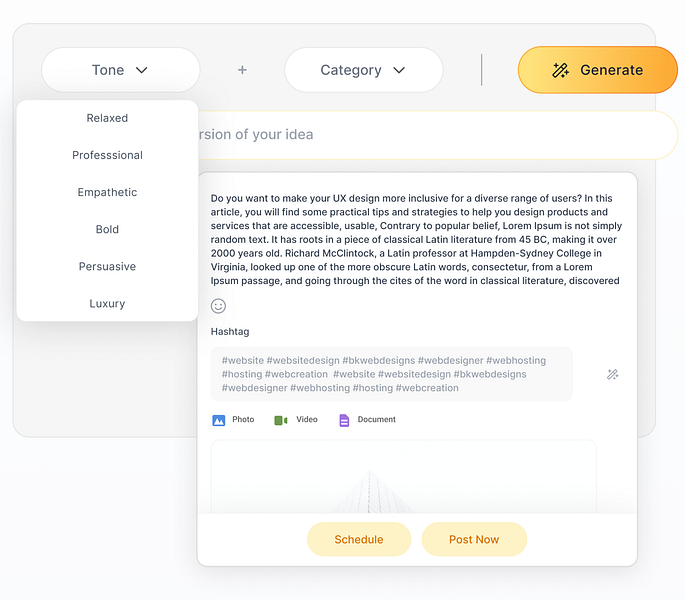The height and width of the screenshot is (600, 685).
Task: Click the Post Now button
Action: (474, 539)
